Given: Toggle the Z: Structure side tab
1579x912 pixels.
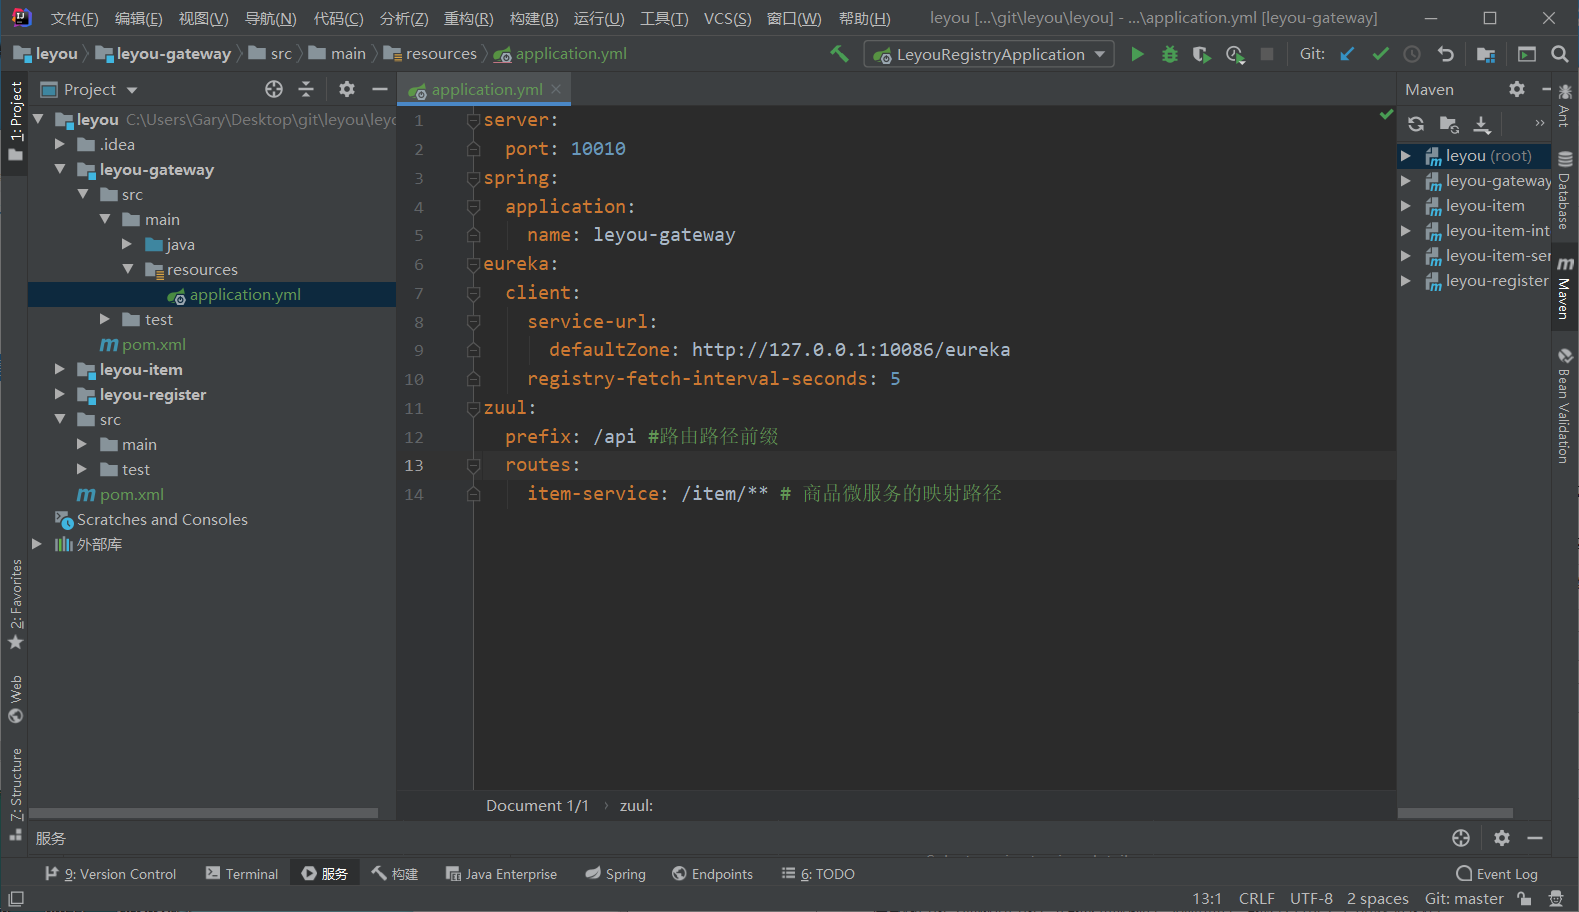Looking at the screenshot, I should point(15,794).
